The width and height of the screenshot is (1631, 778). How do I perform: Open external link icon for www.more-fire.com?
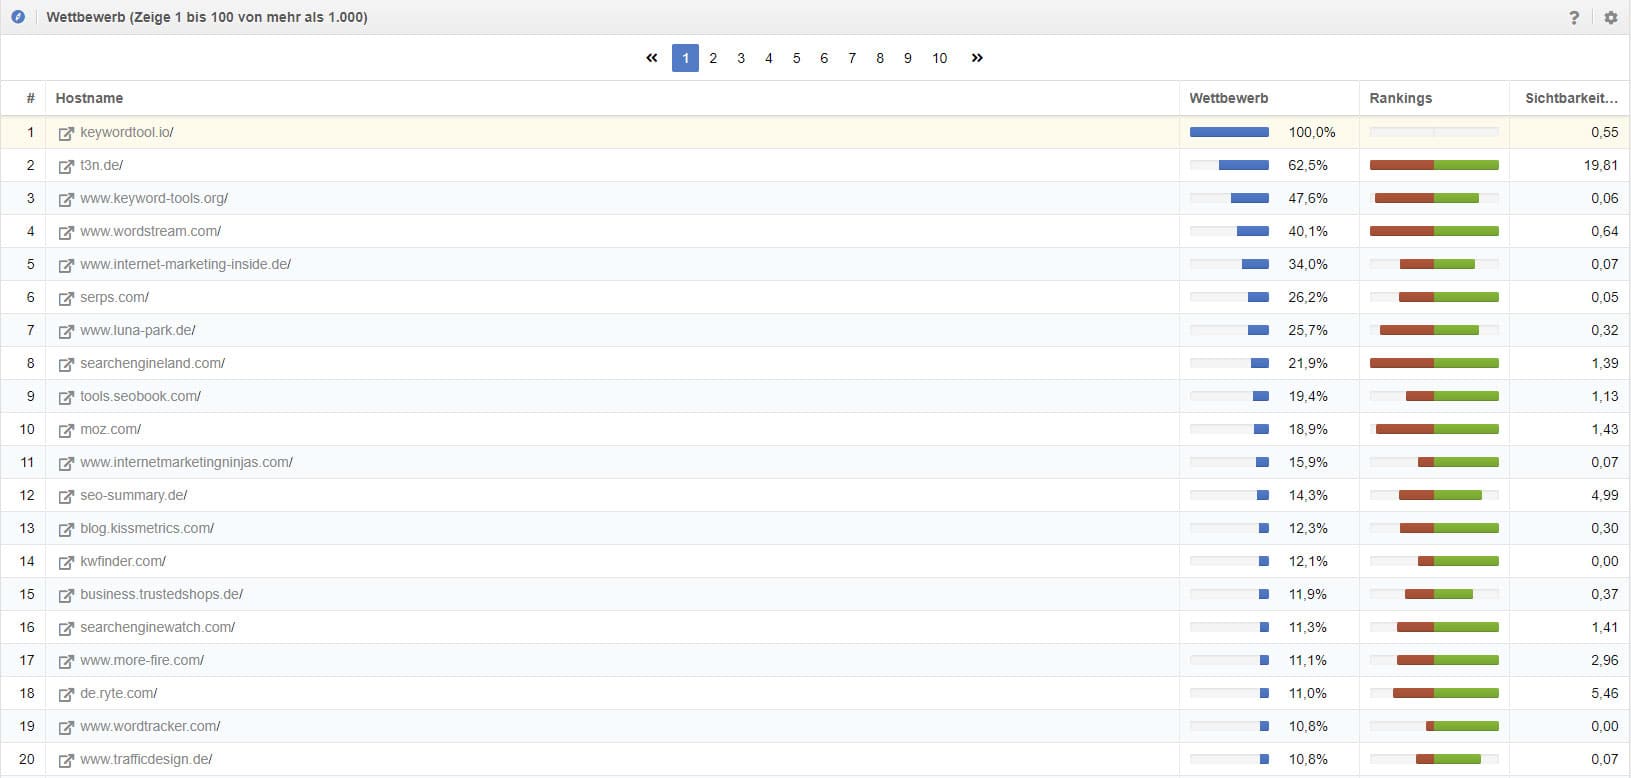[66, 661]
